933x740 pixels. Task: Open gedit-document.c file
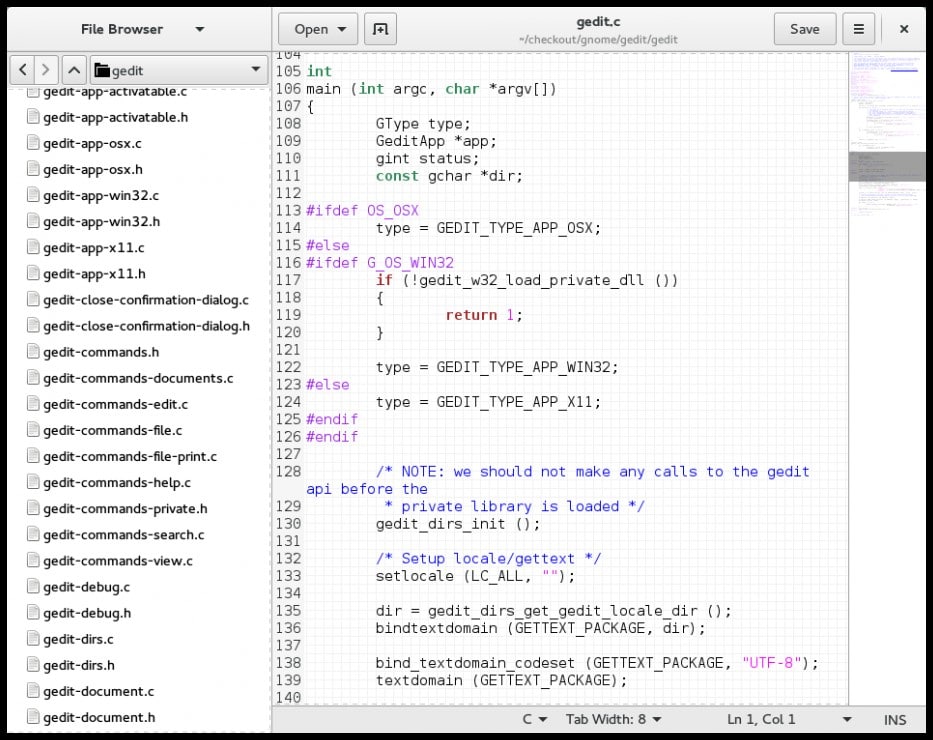[98, 692]
